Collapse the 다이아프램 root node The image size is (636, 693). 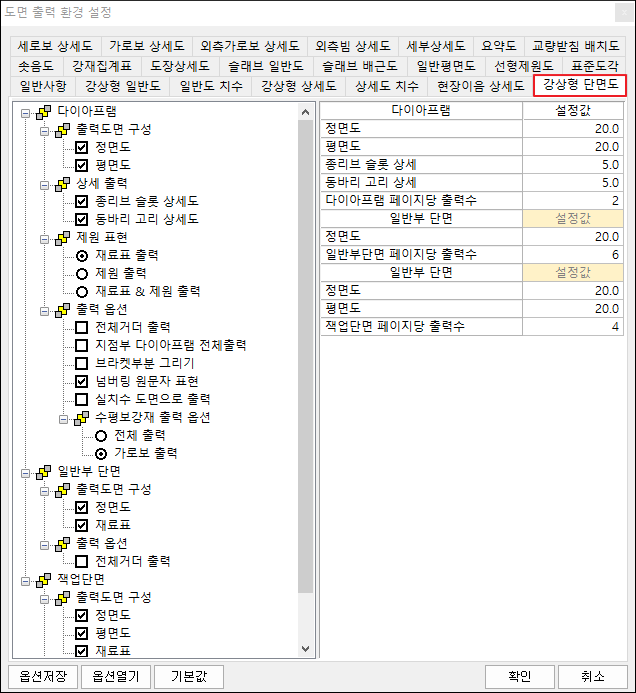click(x=26, y=114)
